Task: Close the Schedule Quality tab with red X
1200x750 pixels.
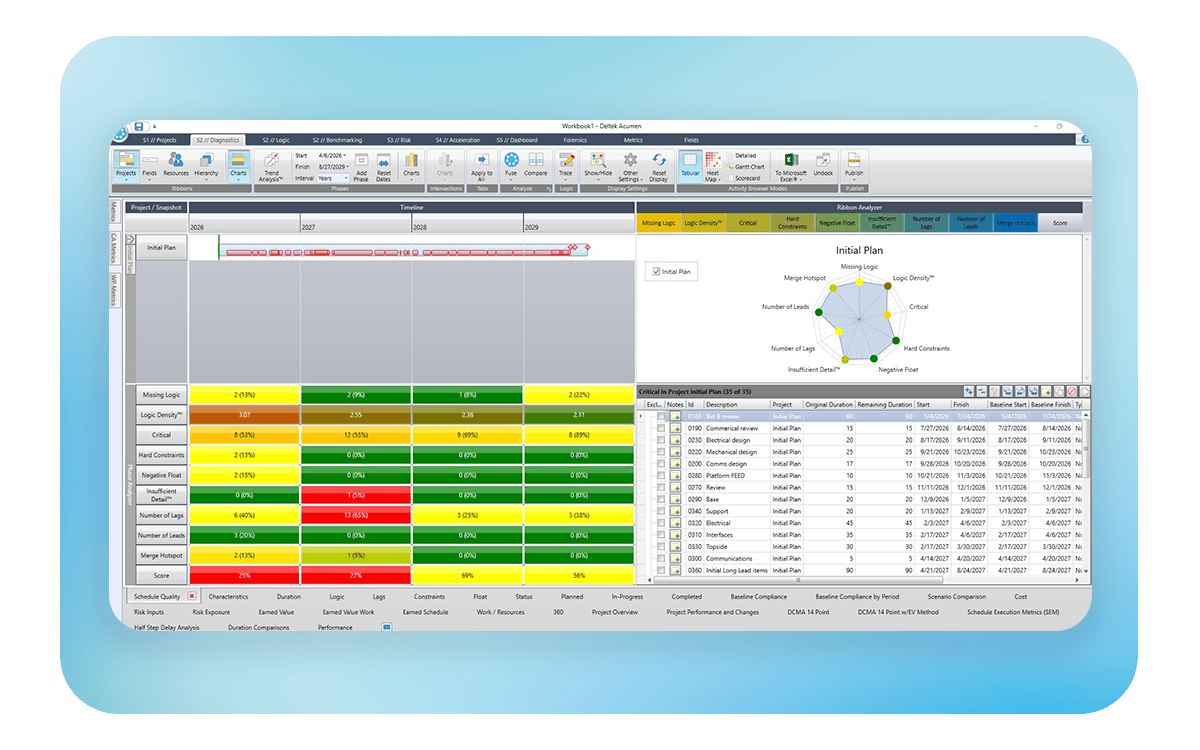Action: click(192, 596)
